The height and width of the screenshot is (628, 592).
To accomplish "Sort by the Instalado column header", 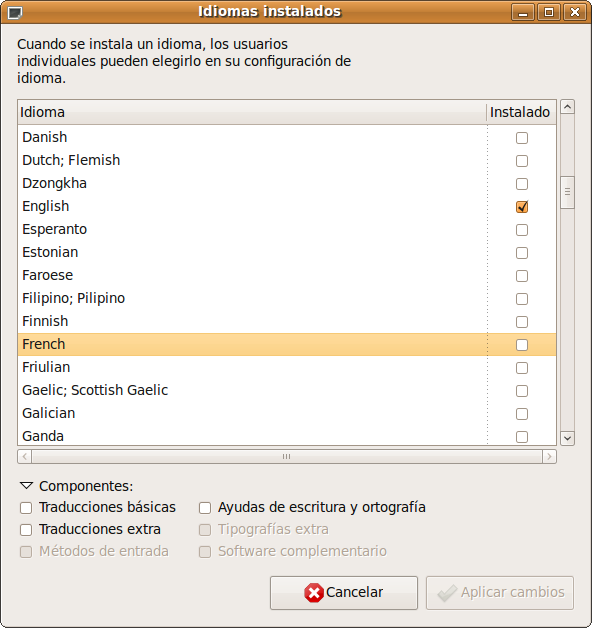I will coord(521,112).
